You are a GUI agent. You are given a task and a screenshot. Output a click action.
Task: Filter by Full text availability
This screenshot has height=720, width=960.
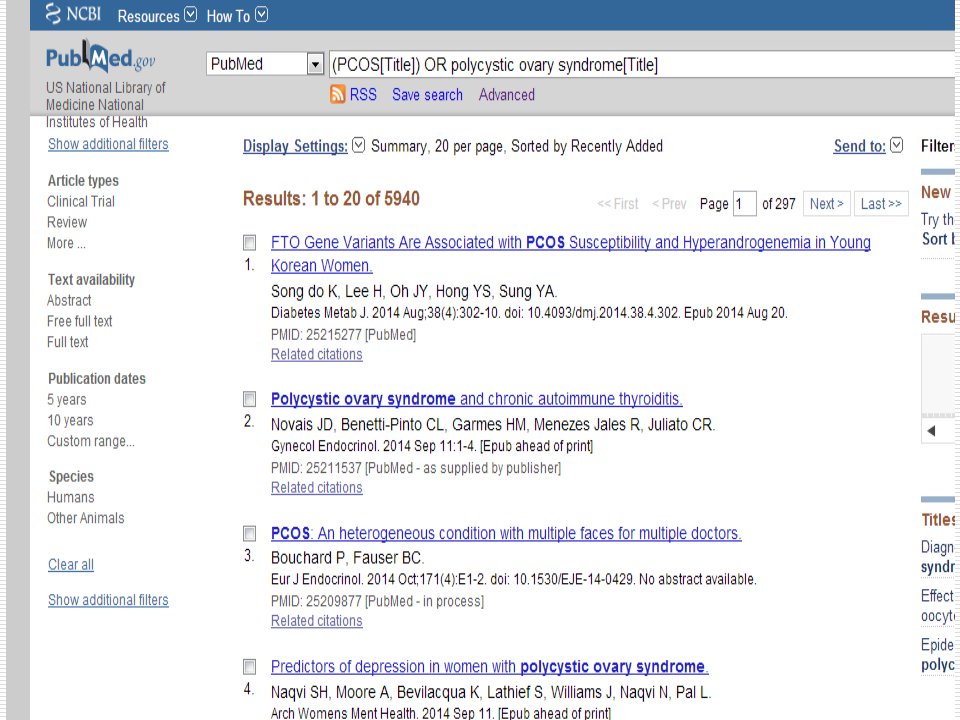[x=68, y=342]
